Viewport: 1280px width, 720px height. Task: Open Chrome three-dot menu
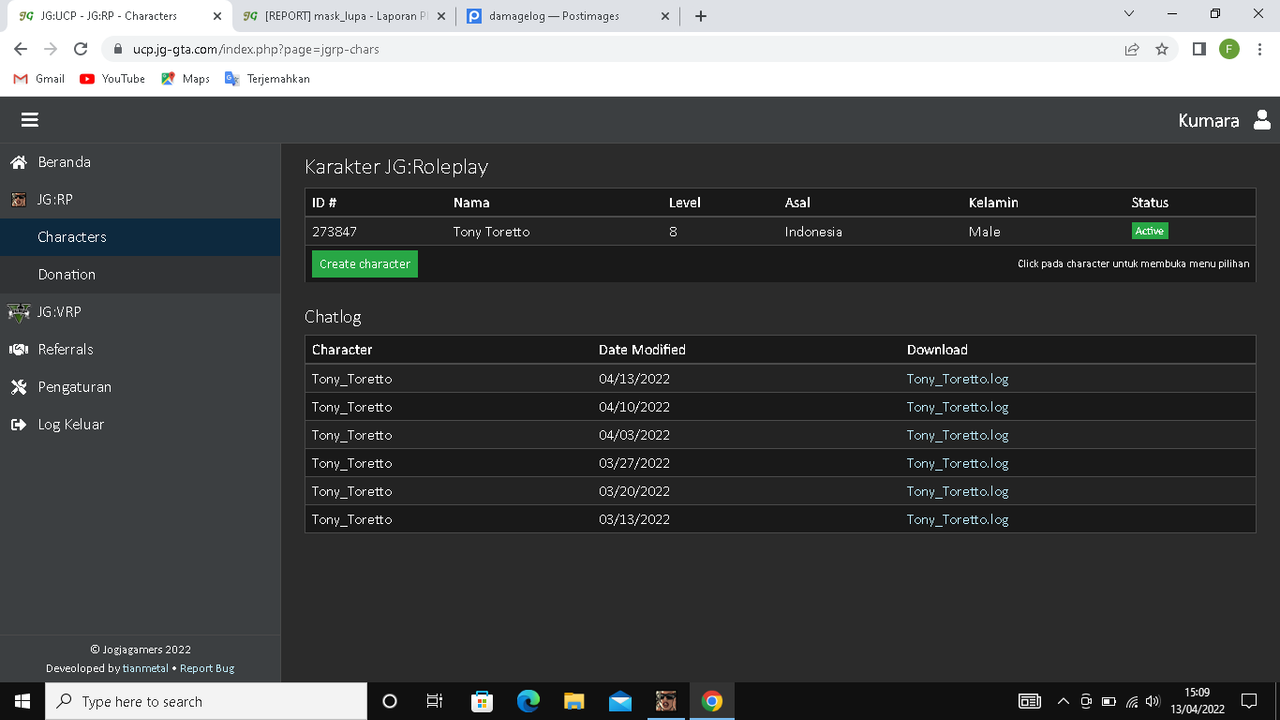[x=1259, y=49]
